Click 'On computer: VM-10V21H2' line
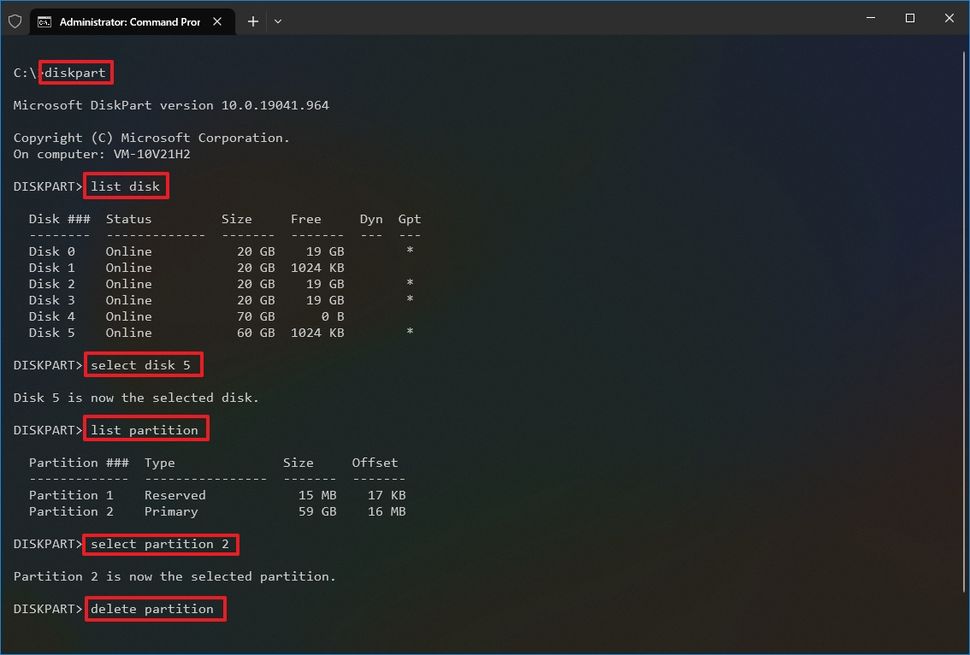970x655 pixels. [102, 154]
